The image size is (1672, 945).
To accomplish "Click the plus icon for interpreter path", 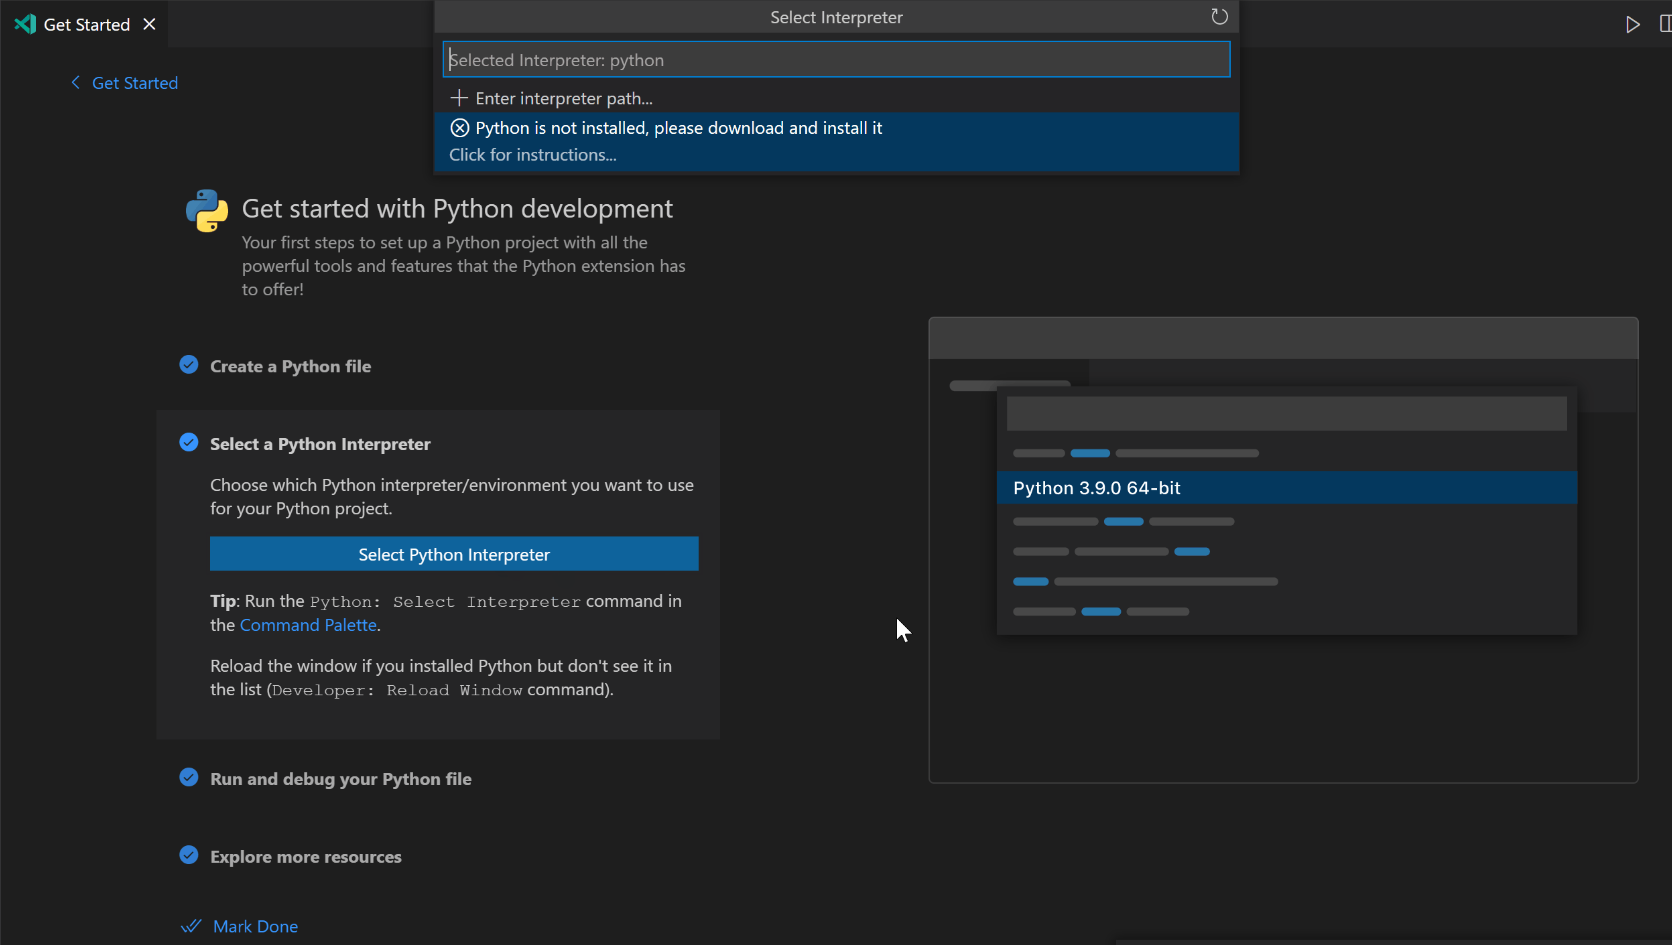I will [459, 98].
